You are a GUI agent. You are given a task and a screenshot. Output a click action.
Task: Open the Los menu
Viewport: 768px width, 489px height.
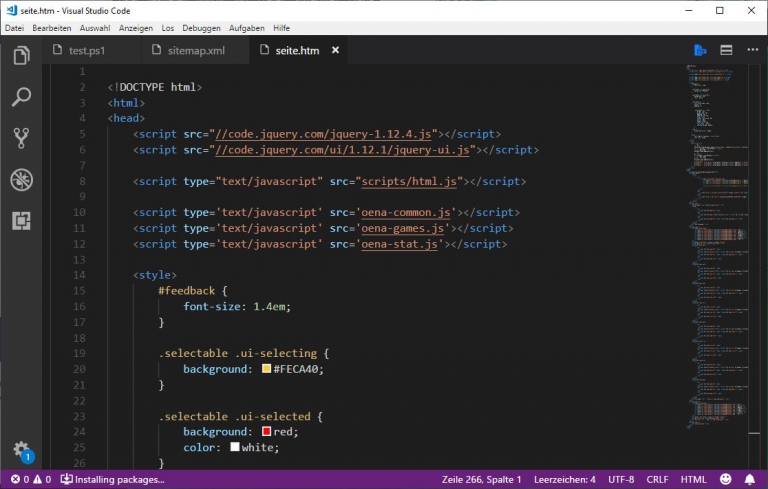pos(168,28)
